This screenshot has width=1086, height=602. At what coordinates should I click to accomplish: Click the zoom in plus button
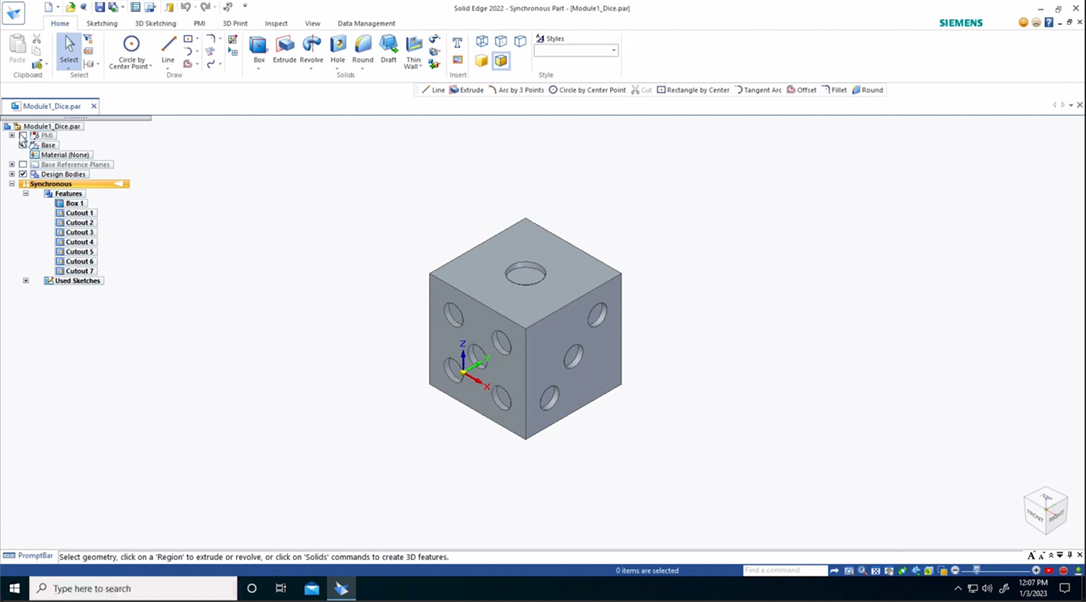click(x=1036, y=571)
